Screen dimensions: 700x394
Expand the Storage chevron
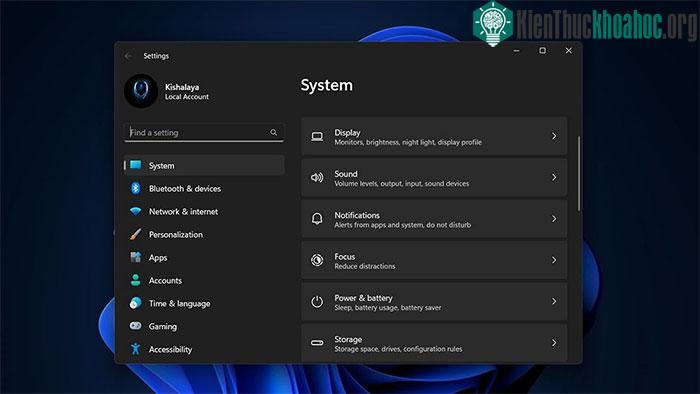[554, 343]
